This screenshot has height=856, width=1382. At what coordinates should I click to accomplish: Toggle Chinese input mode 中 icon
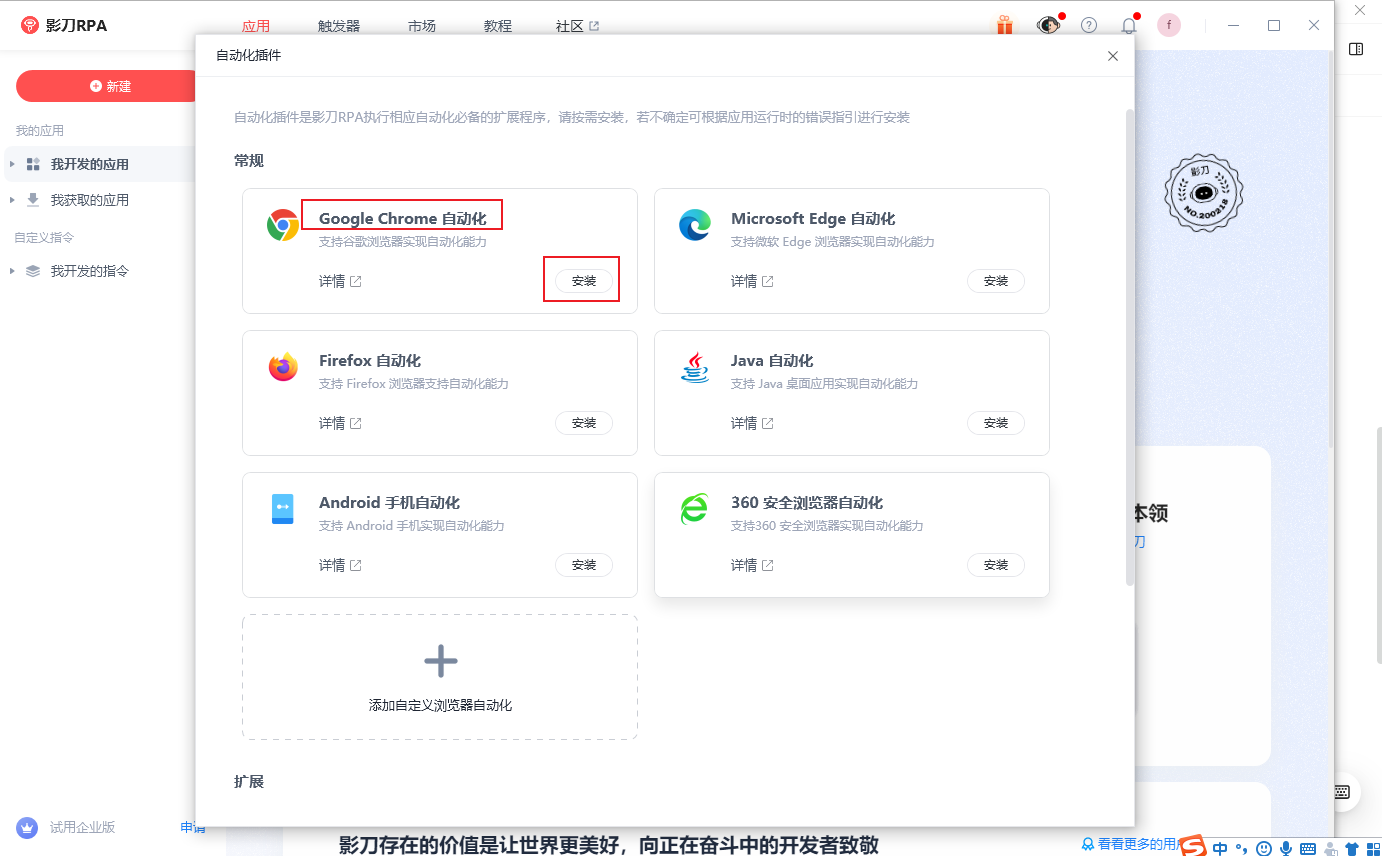[x=1220, y=848]
